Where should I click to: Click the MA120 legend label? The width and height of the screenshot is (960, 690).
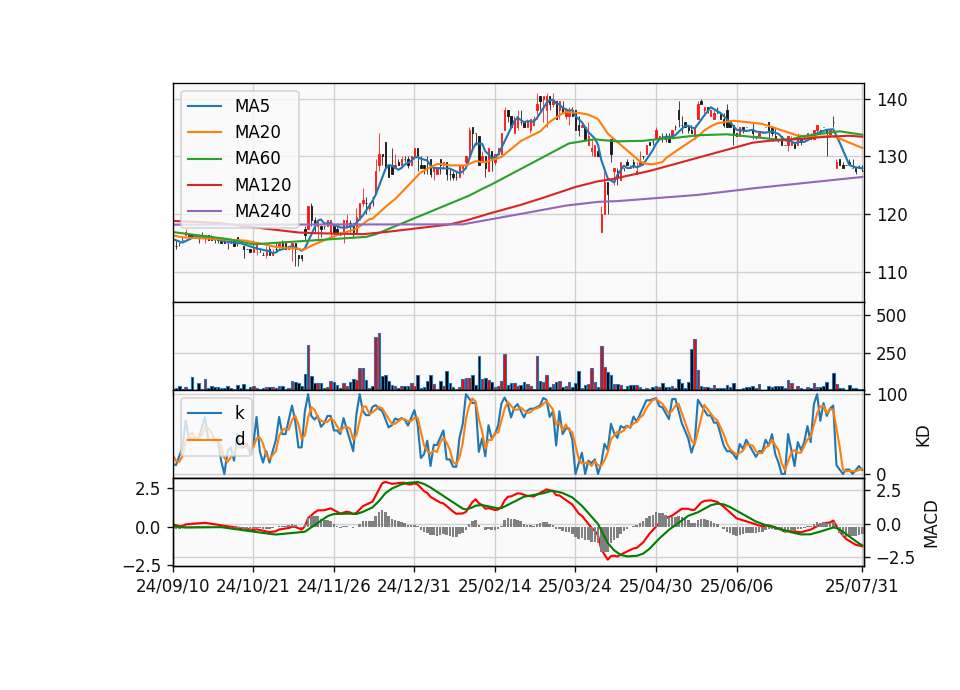pyautogui.click(x=263, y=185)
